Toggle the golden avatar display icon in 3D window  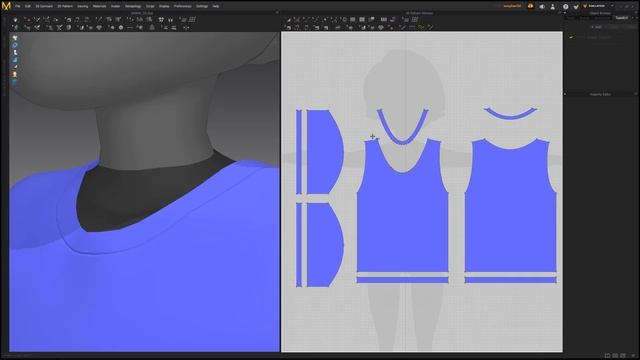point(15,75)
